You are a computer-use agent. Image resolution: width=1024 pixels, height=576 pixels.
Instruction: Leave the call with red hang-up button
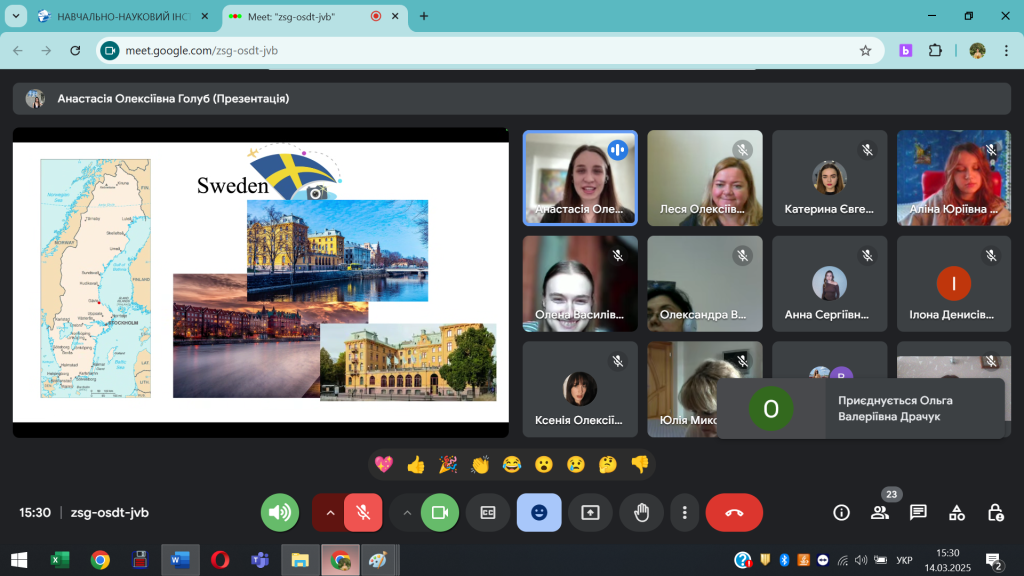pos(734,513)
